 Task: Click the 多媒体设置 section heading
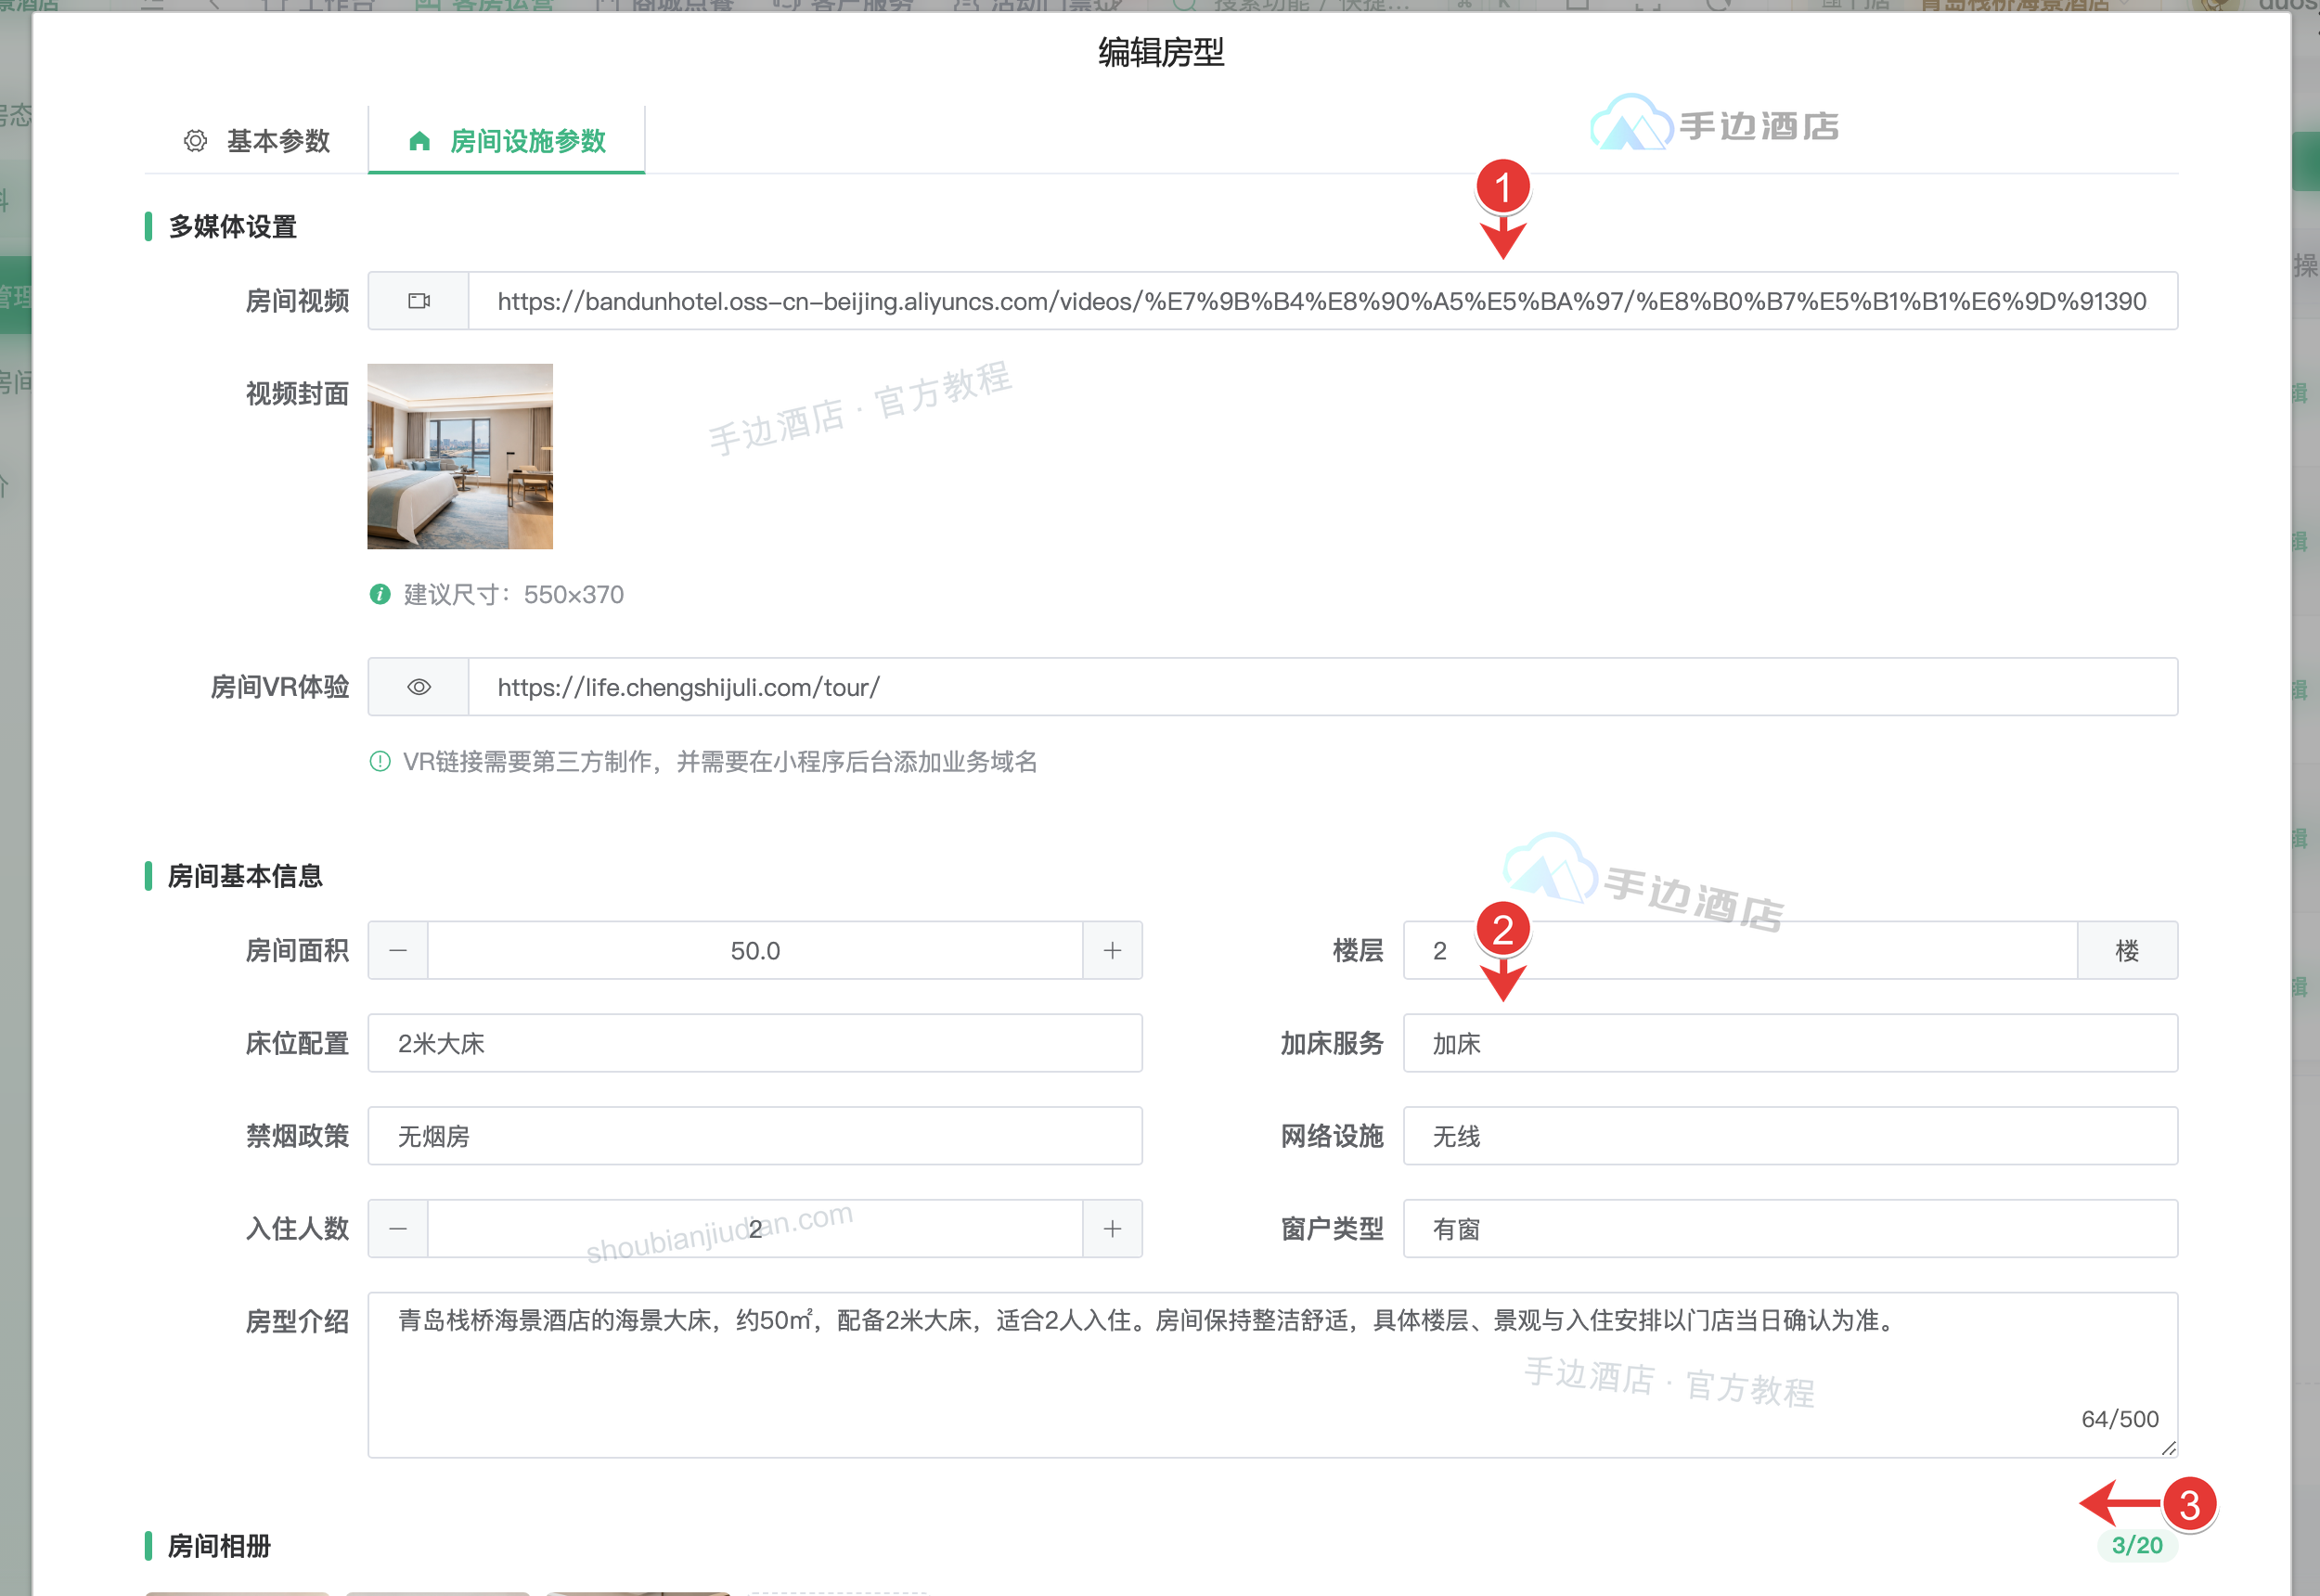(x=232, y=227)
